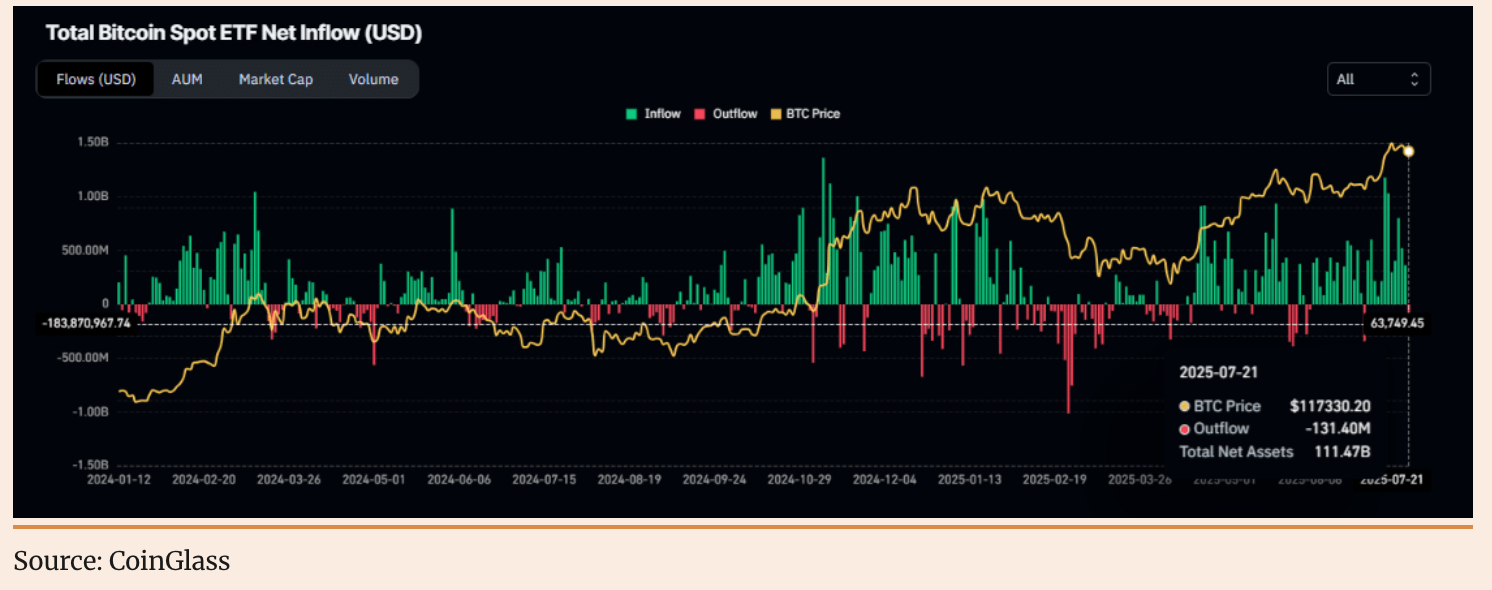1492x590 pixels.
Task: Click the Total Bitcoin Spot ETF chart title
Action: tap(234, 33)
